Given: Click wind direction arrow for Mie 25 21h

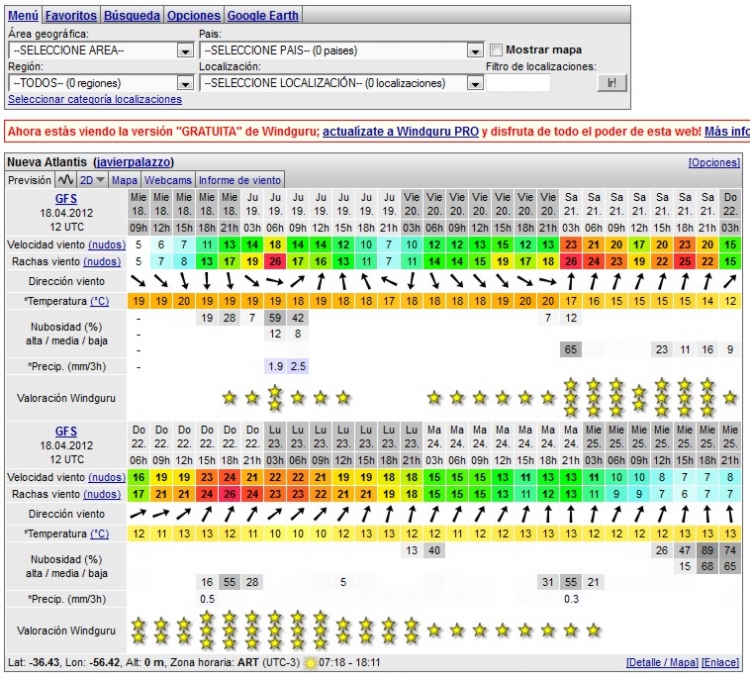Looking at the screenshot, I should tap(730, 514).
